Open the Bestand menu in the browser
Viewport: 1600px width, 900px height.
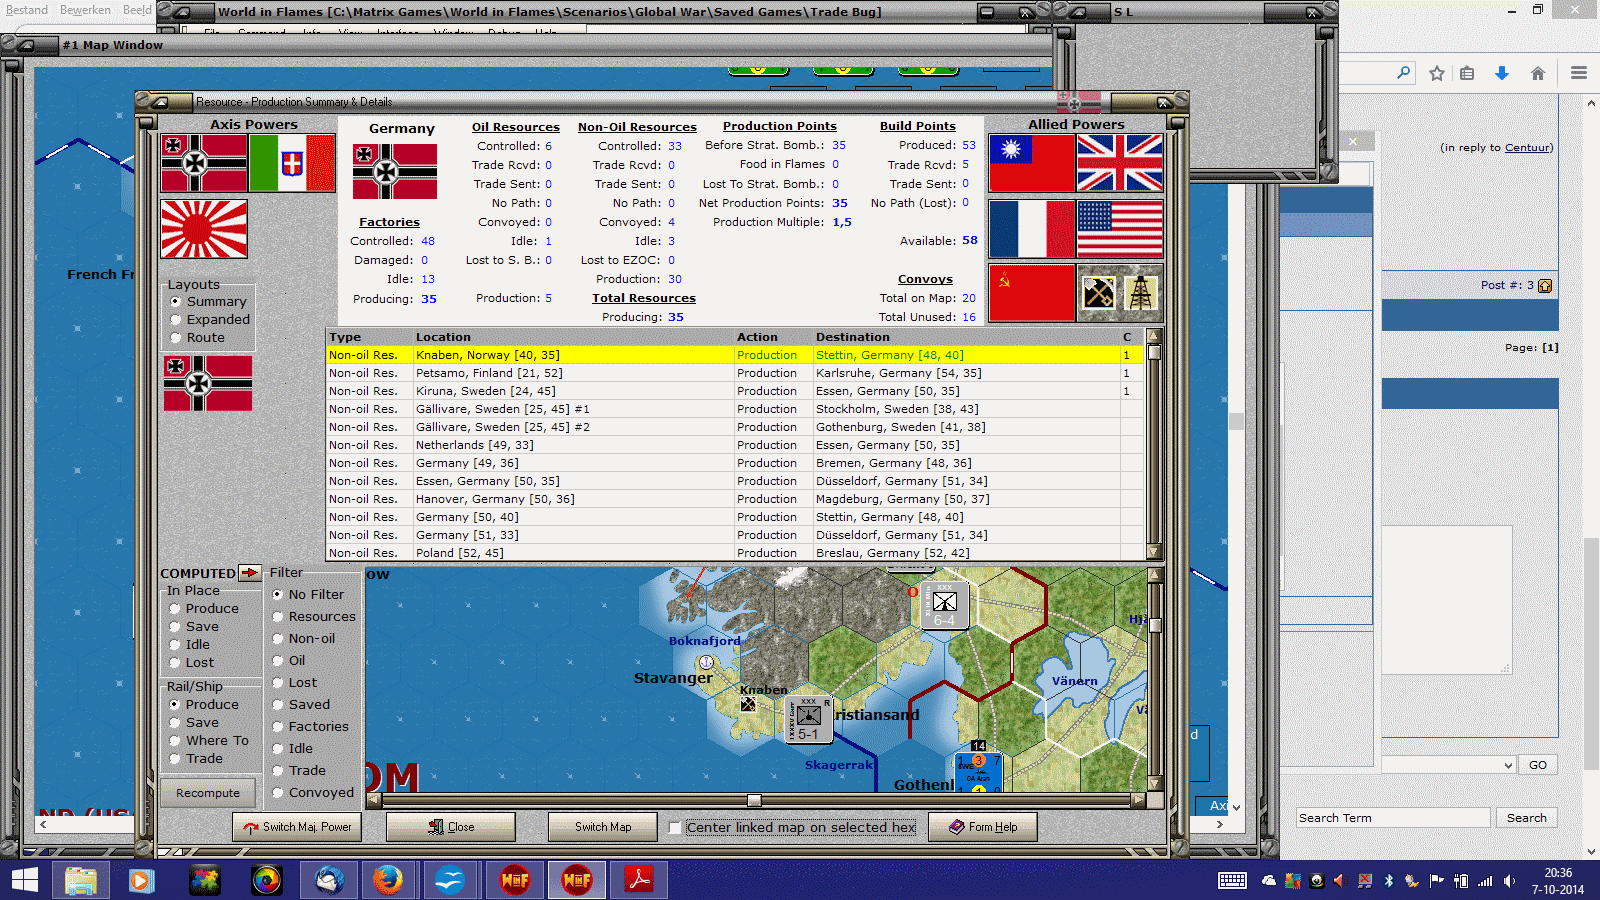(27, 10)
